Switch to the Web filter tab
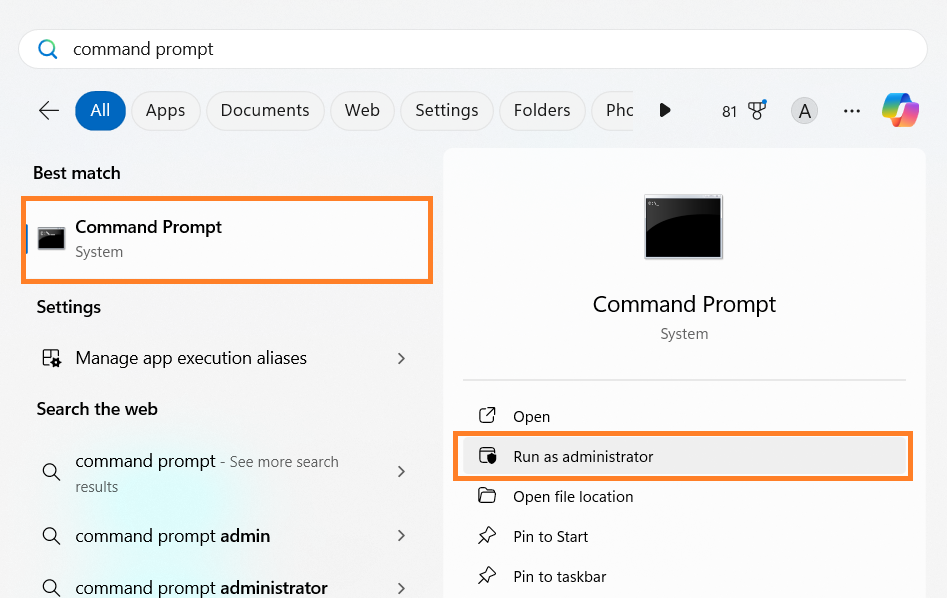The image size is (947, 598). click(x=362, y=111)
